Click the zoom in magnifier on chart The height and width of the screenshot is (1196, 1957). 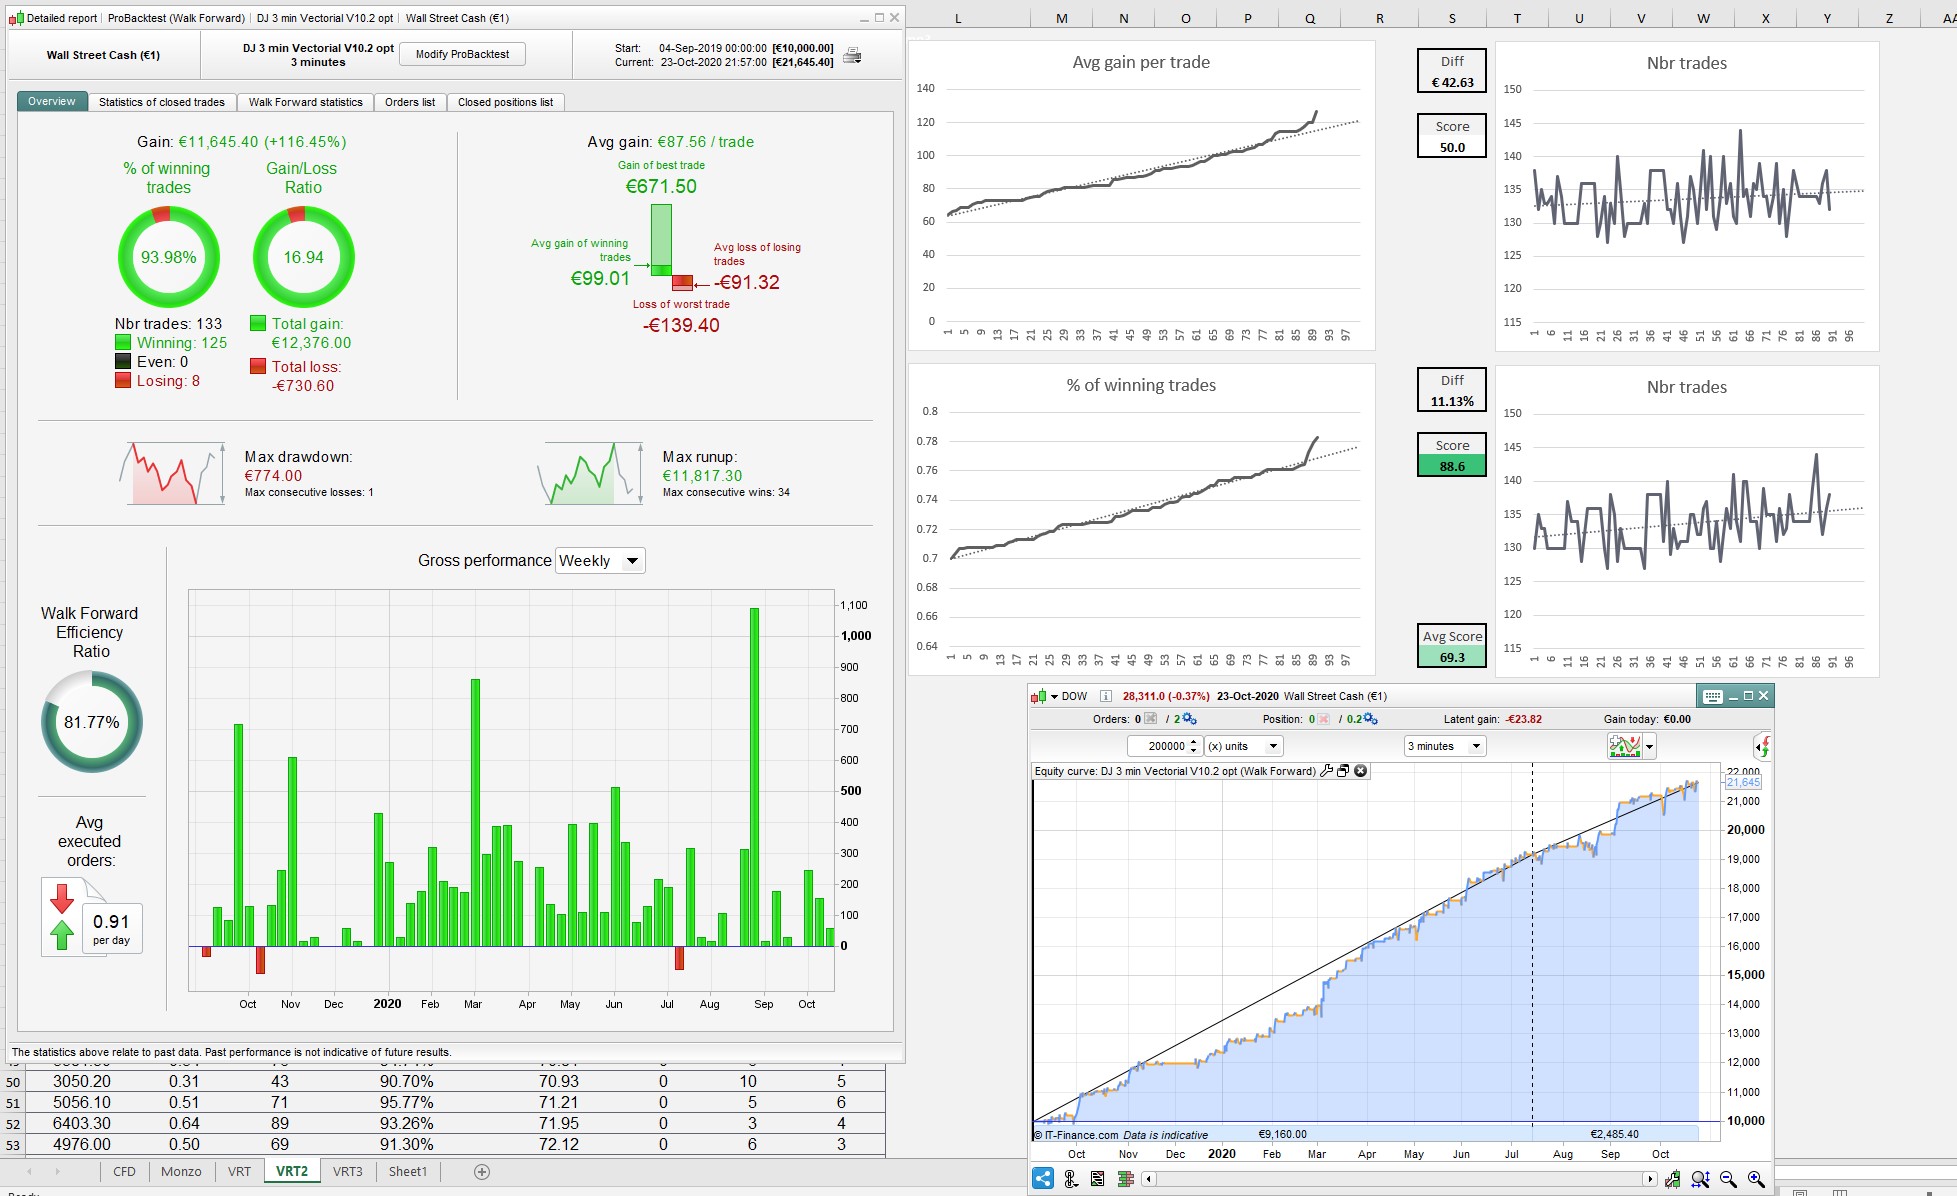coord(1756,1180)
